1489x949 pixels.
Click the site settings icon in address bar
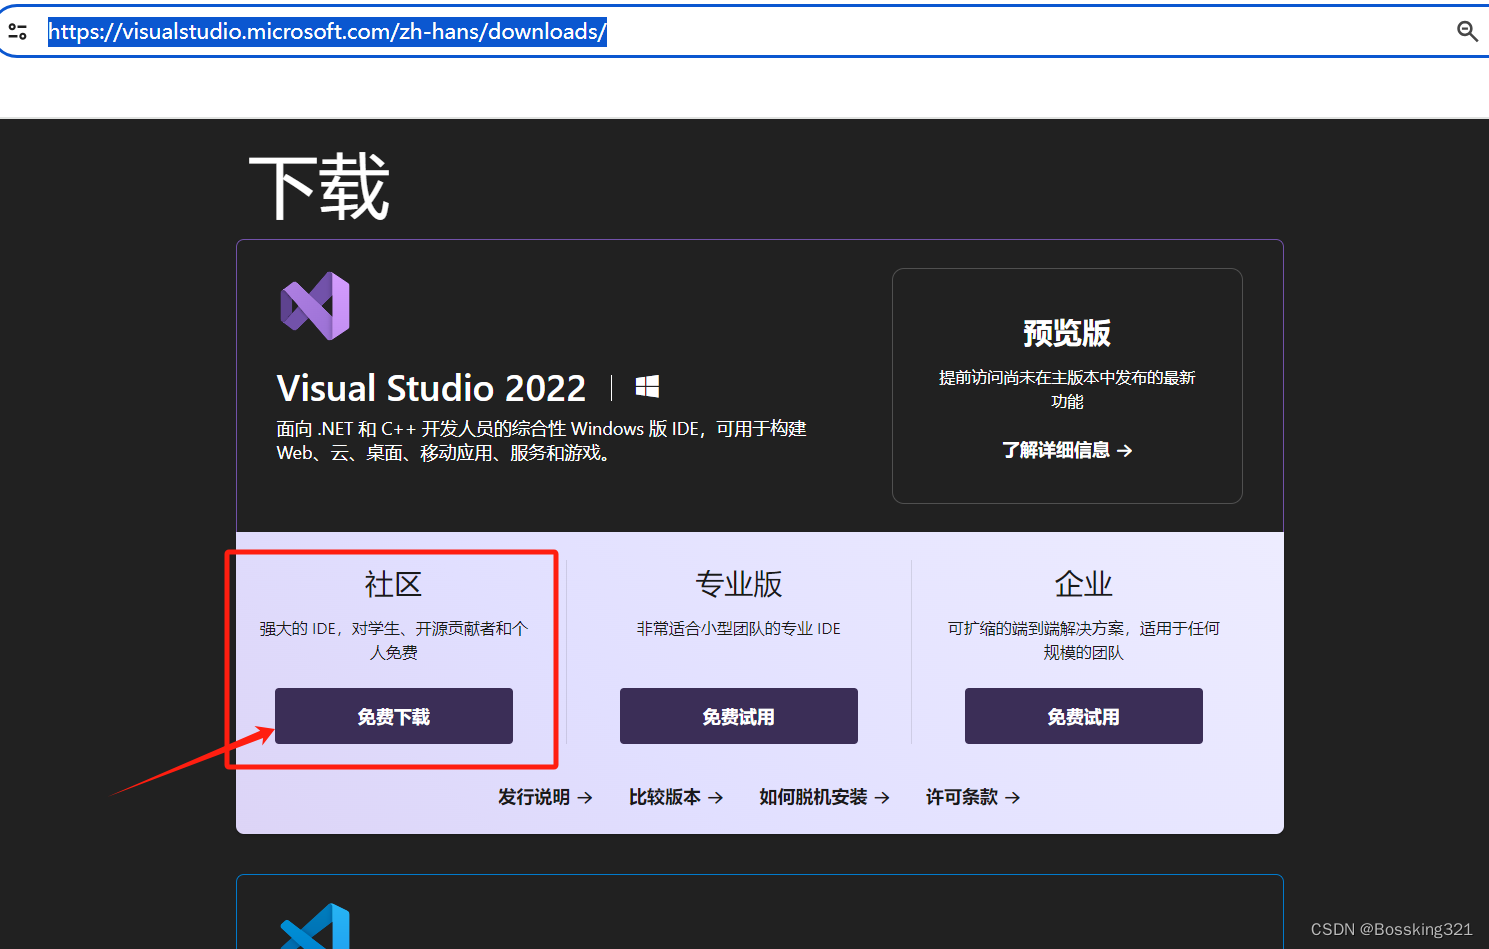coord(18,31)
